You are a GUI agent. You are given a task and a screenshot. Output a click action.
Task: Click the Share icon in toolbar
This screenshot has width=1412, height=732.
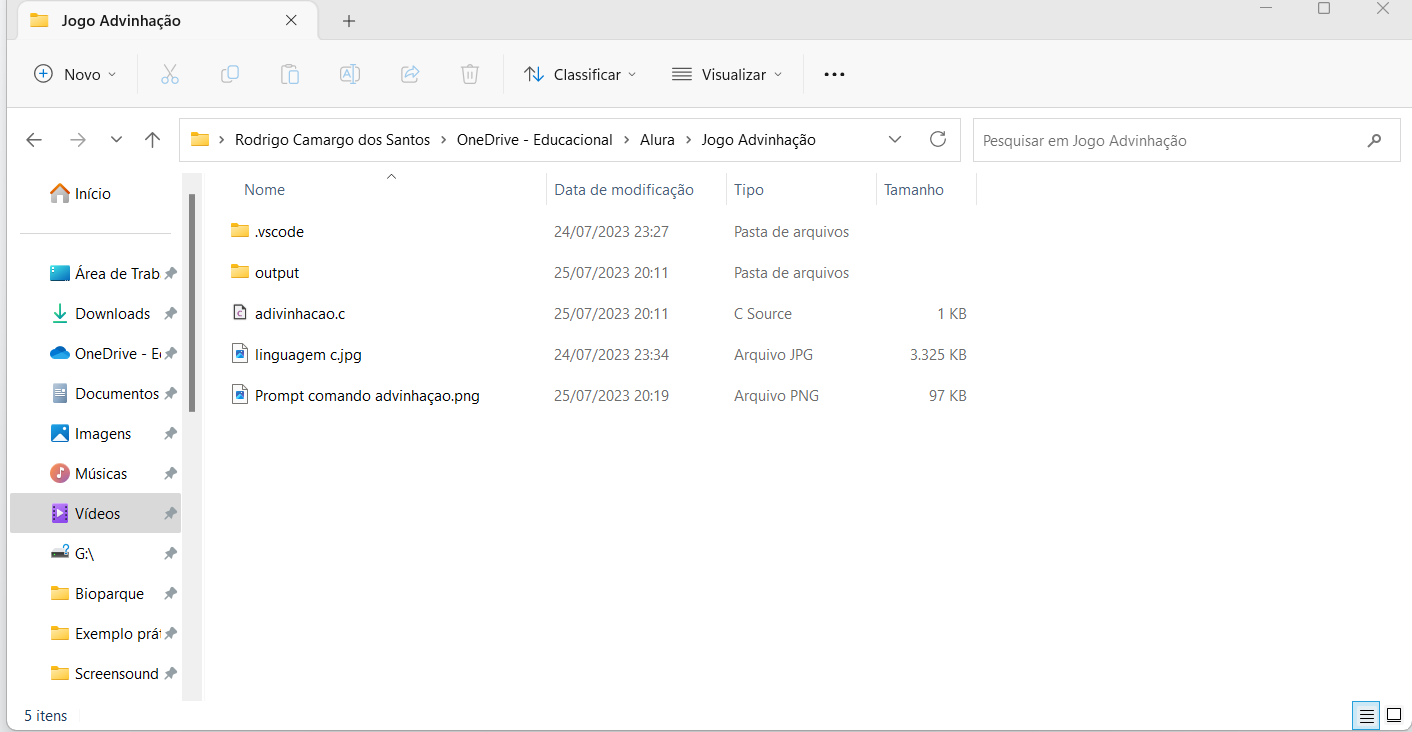point(410,74)
